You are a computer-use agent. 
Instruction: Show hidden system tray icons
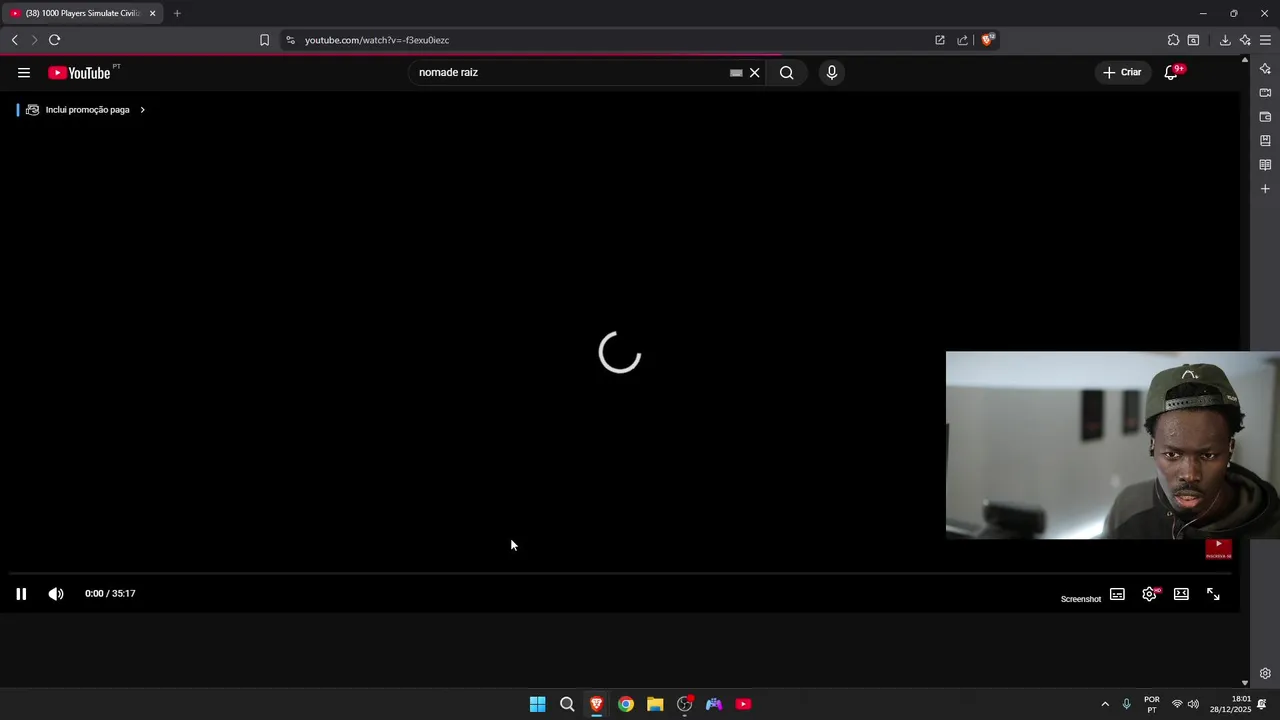point(1105,704)
